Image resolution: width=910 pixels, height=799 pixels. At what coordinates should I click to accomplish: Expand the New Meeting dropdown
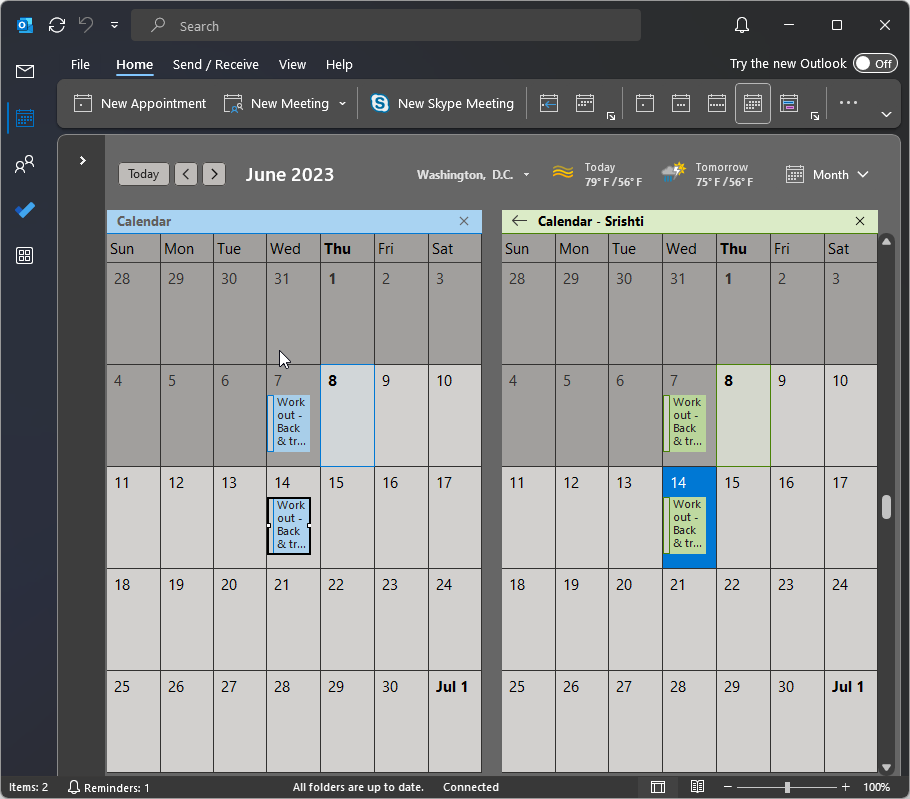pyautogui.click(x=343, y=103)
